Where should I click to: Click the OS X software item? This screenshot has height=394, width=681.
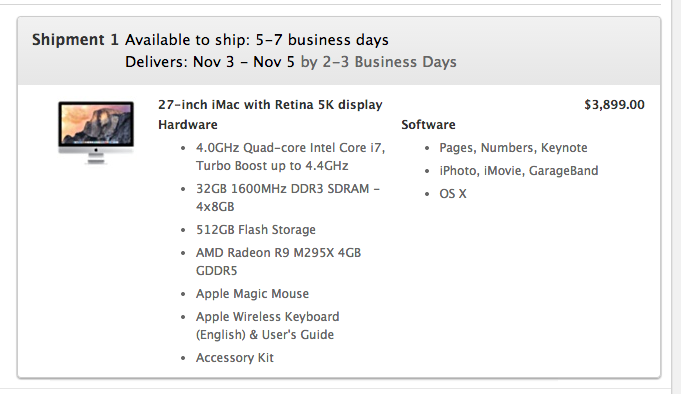point(453,194)
